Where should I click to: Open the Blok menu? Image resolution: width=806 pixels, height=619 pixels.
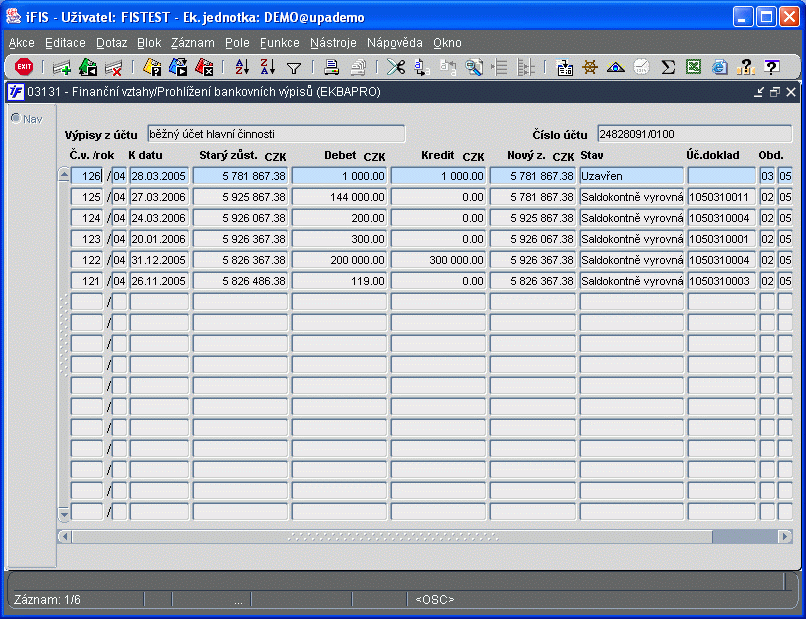point(149,43)
